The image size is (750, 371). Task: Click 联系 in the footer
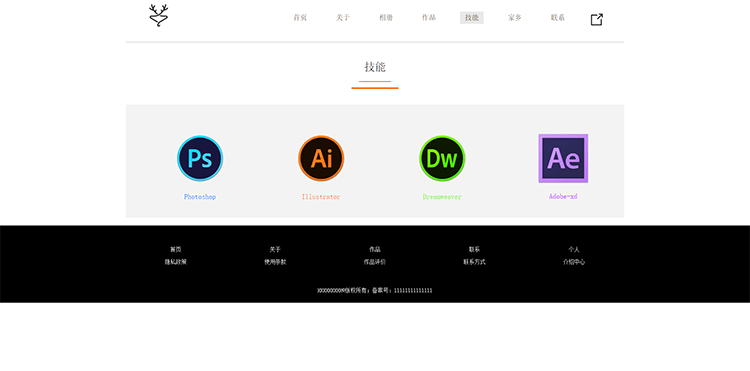(x=474, y=250)
